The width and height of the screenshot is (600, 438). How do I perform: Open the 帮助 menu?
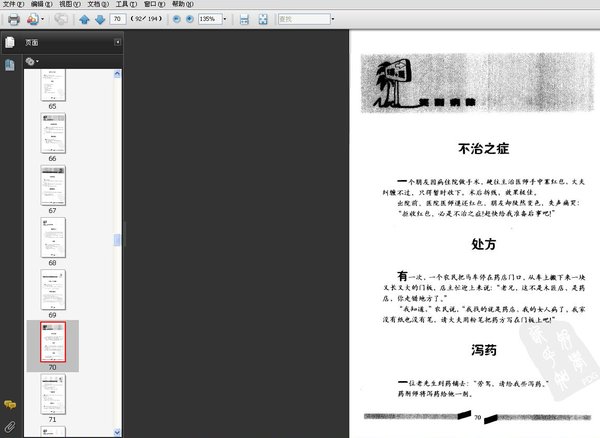point(183,4)
